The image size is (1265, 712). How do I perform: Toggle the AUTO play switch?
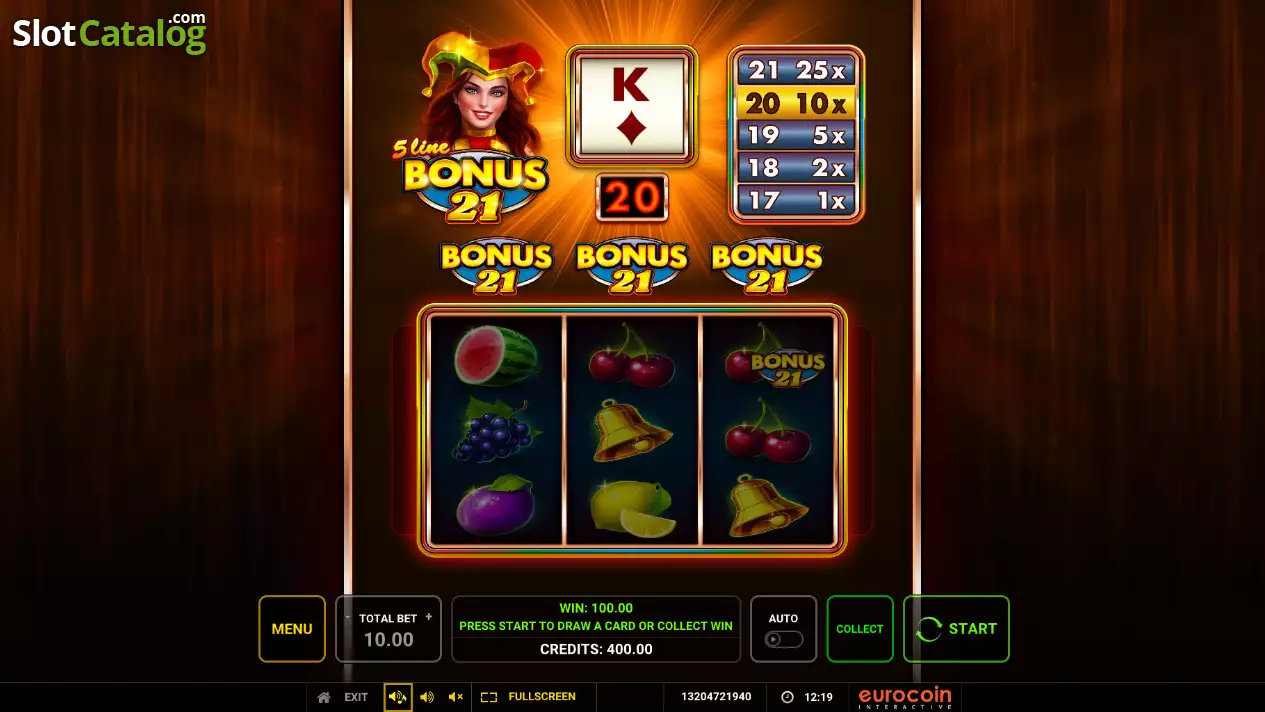click(x=784, y=639)
